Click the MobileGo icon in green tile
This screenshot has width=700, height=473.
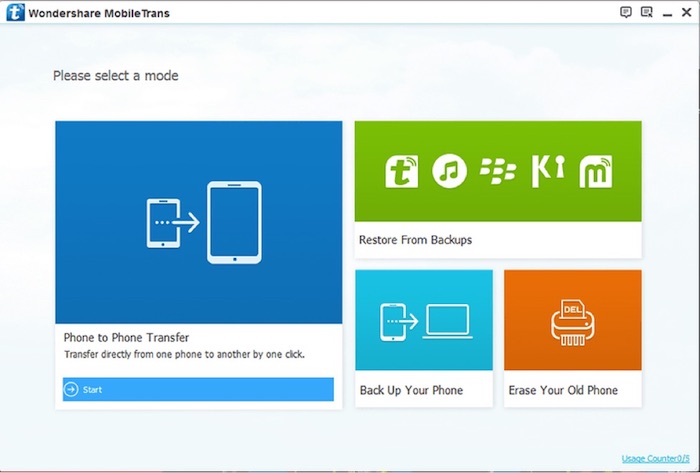[x=596, y=171]
